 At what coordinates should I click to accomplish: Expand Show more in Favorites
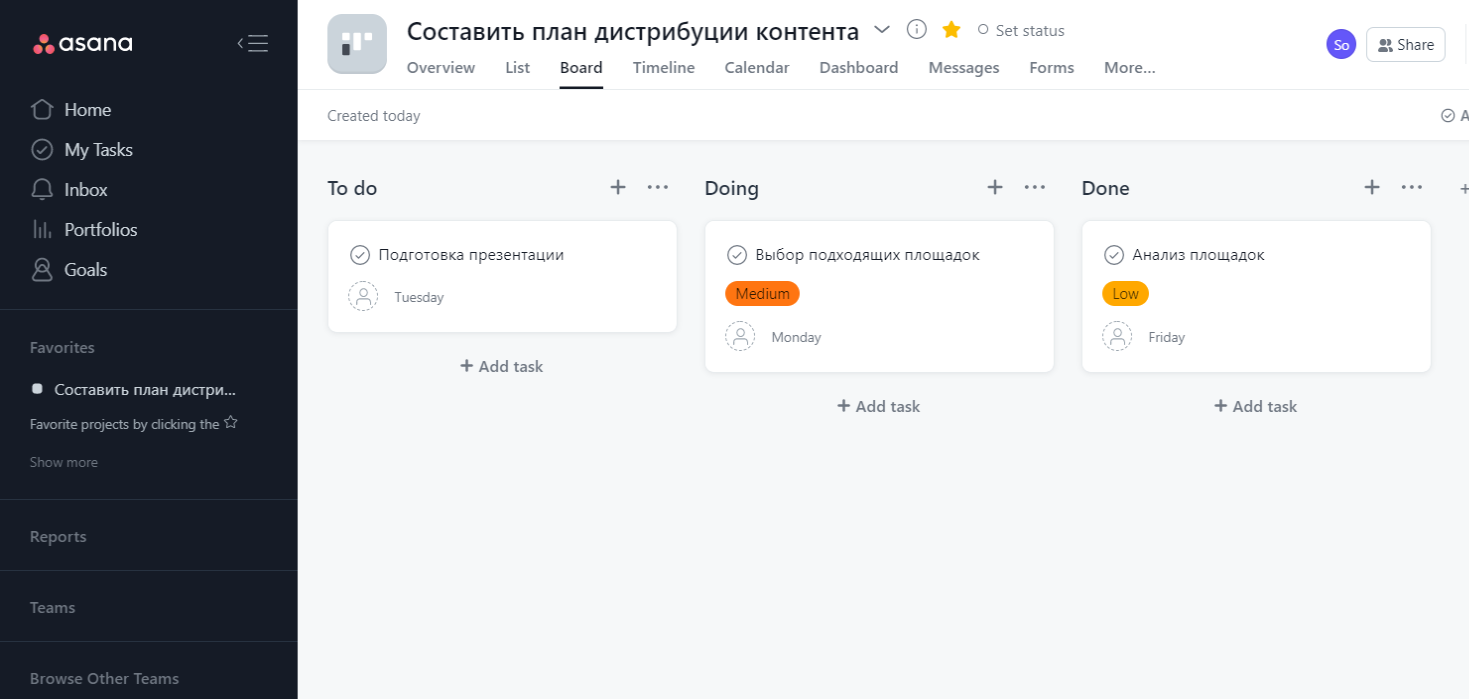coord(64,462)
